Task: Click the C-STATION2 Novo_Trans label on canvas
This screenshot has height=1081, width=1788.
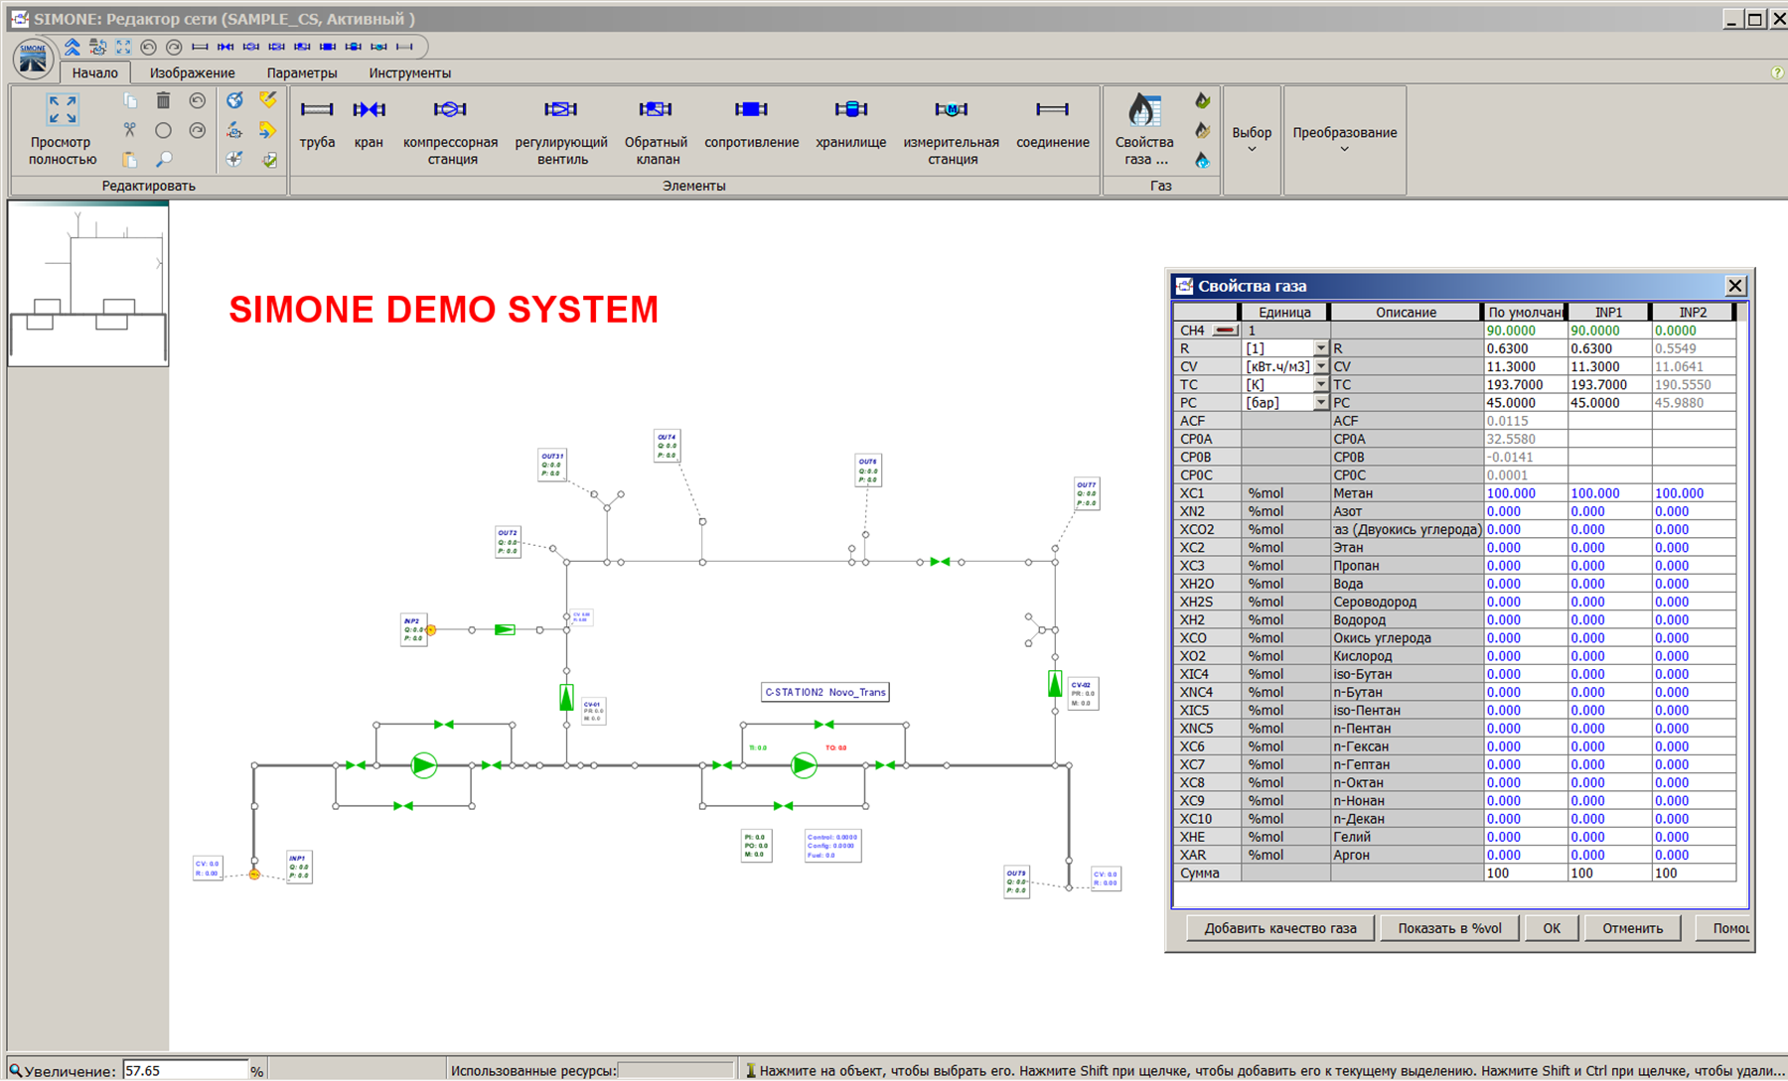Action: point(825,692)
